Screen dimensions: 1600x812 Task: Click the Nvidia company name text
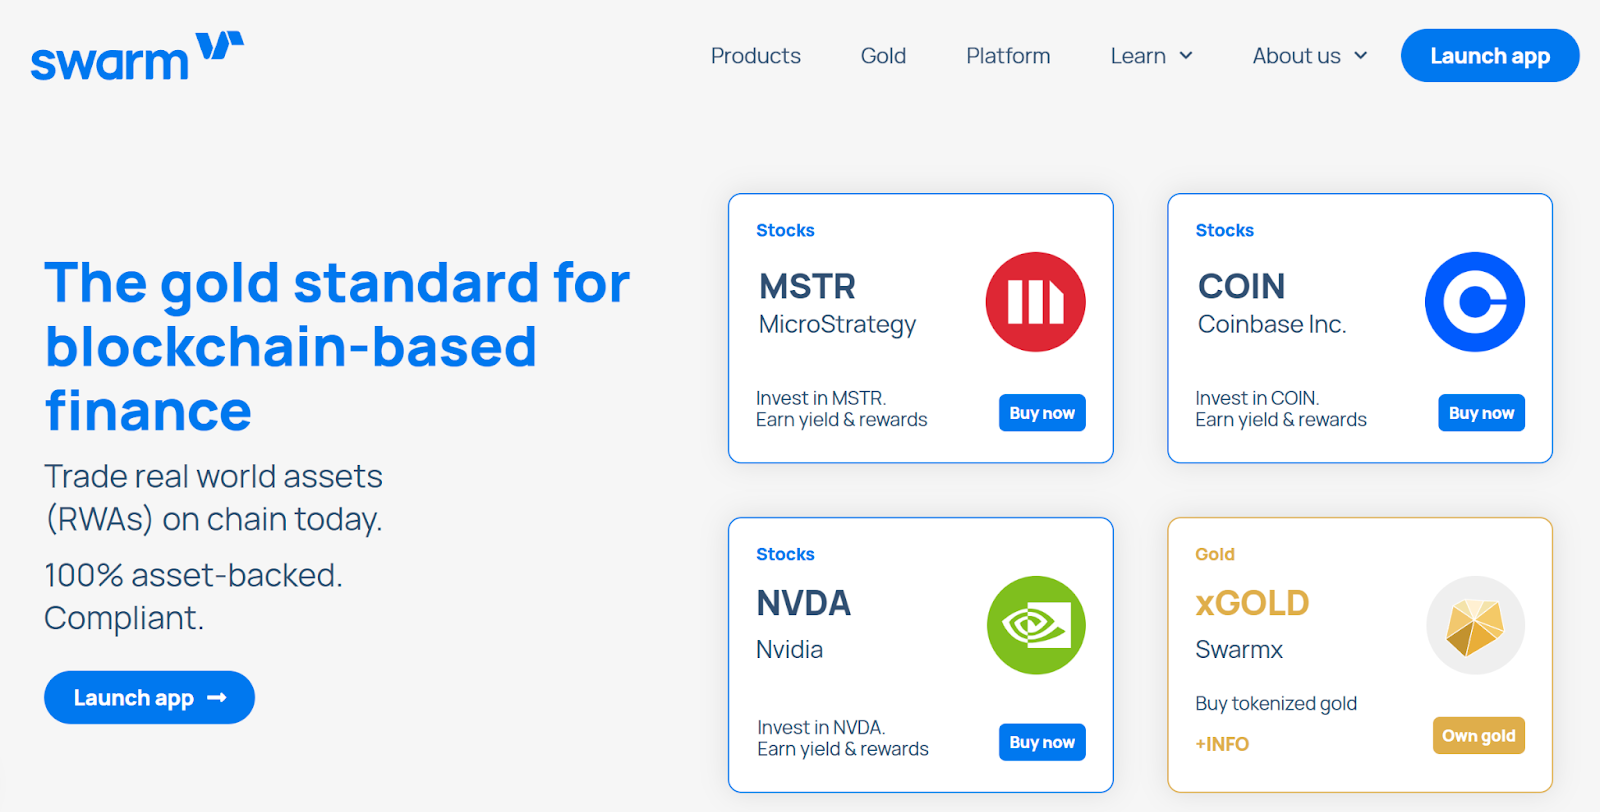pyautogui.click(x=789, y=650)
